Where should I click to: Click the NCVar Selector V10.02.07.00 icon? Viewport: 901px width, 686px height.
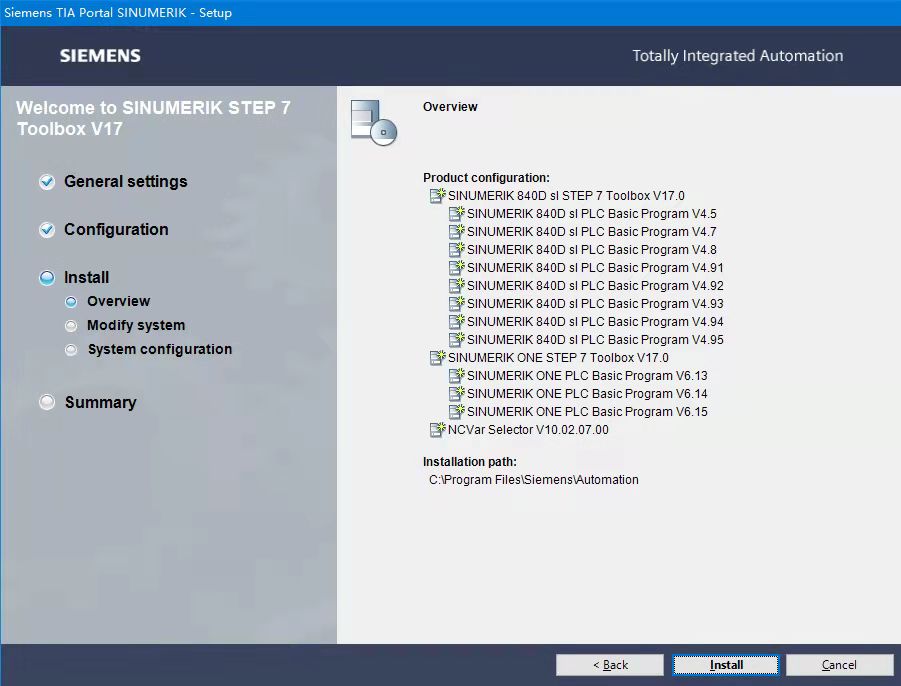click(437, 430)
